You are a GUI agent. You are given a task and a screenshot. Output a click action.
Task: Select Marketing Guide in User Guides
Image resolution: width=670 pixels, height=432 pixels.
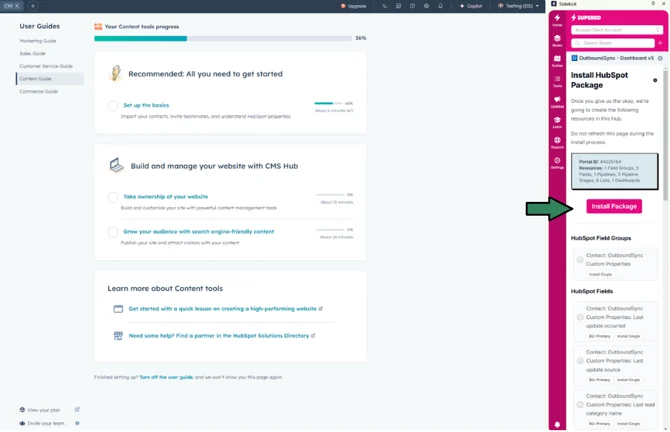(x=38, y=41)
